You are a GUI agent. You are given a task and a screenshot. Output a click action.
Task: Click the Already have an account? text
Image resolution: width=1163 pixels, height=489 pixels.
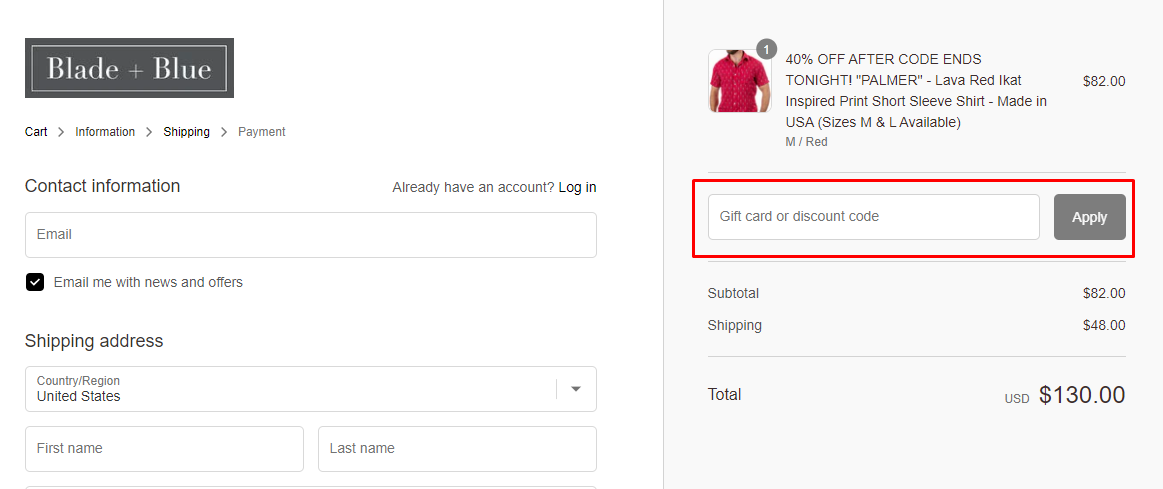pyautogui.click(x=473, y=188)
